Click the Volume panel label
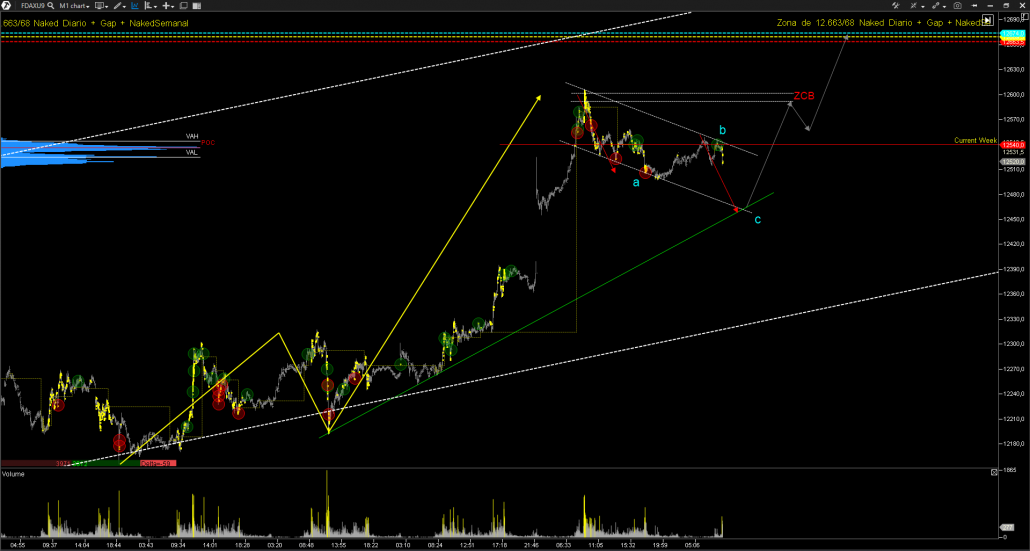1030x551 pixels. pos(13,474)
